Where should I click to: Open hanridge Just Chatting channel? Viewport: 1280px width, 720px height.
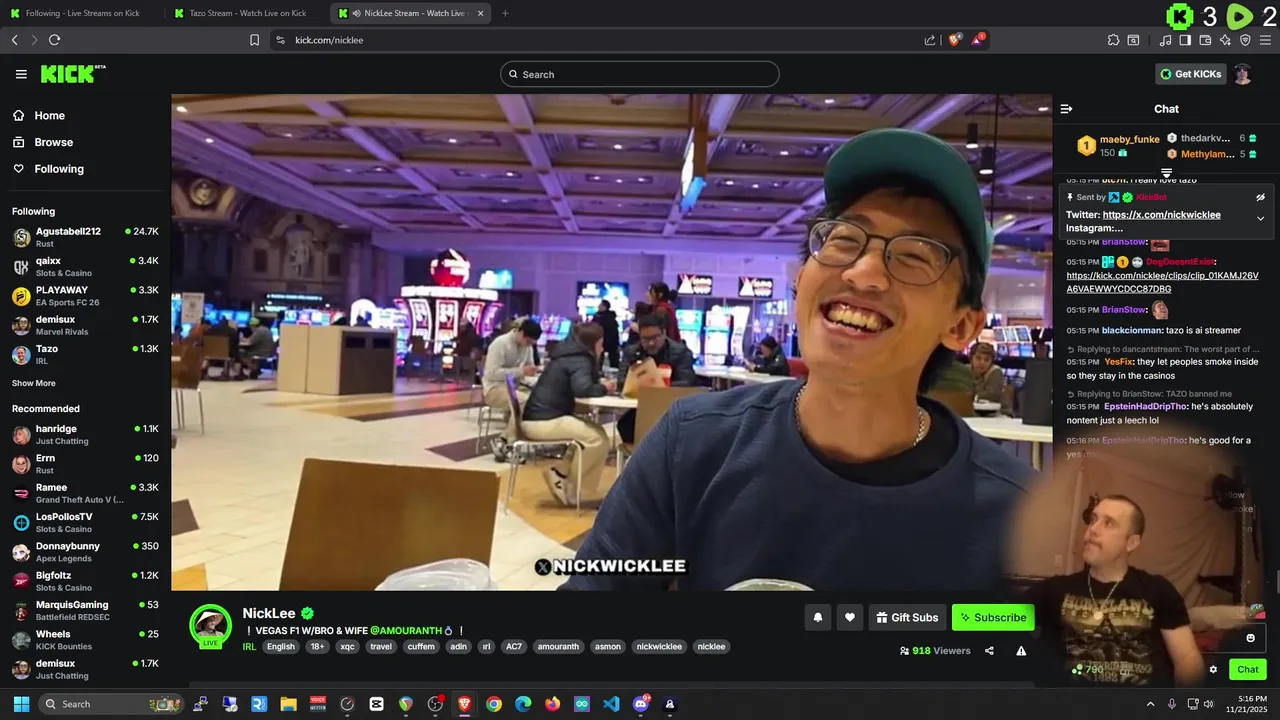[x=85, y=434]
